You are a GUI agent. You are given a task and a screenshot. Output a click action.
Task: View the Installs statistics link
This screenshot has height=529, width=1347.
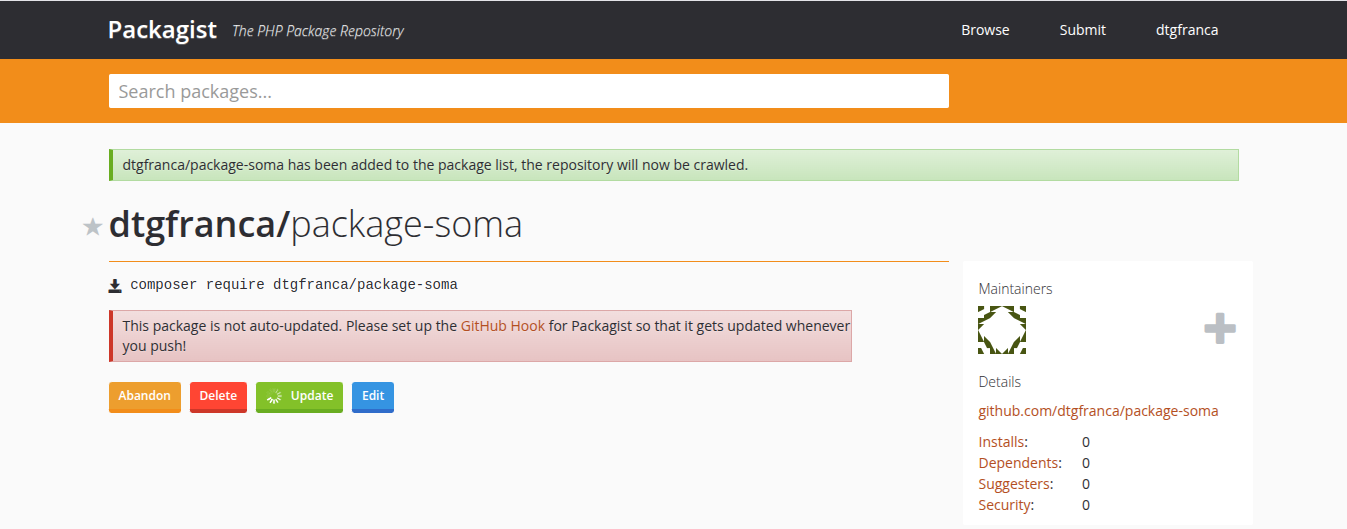tap(1002, 442)
